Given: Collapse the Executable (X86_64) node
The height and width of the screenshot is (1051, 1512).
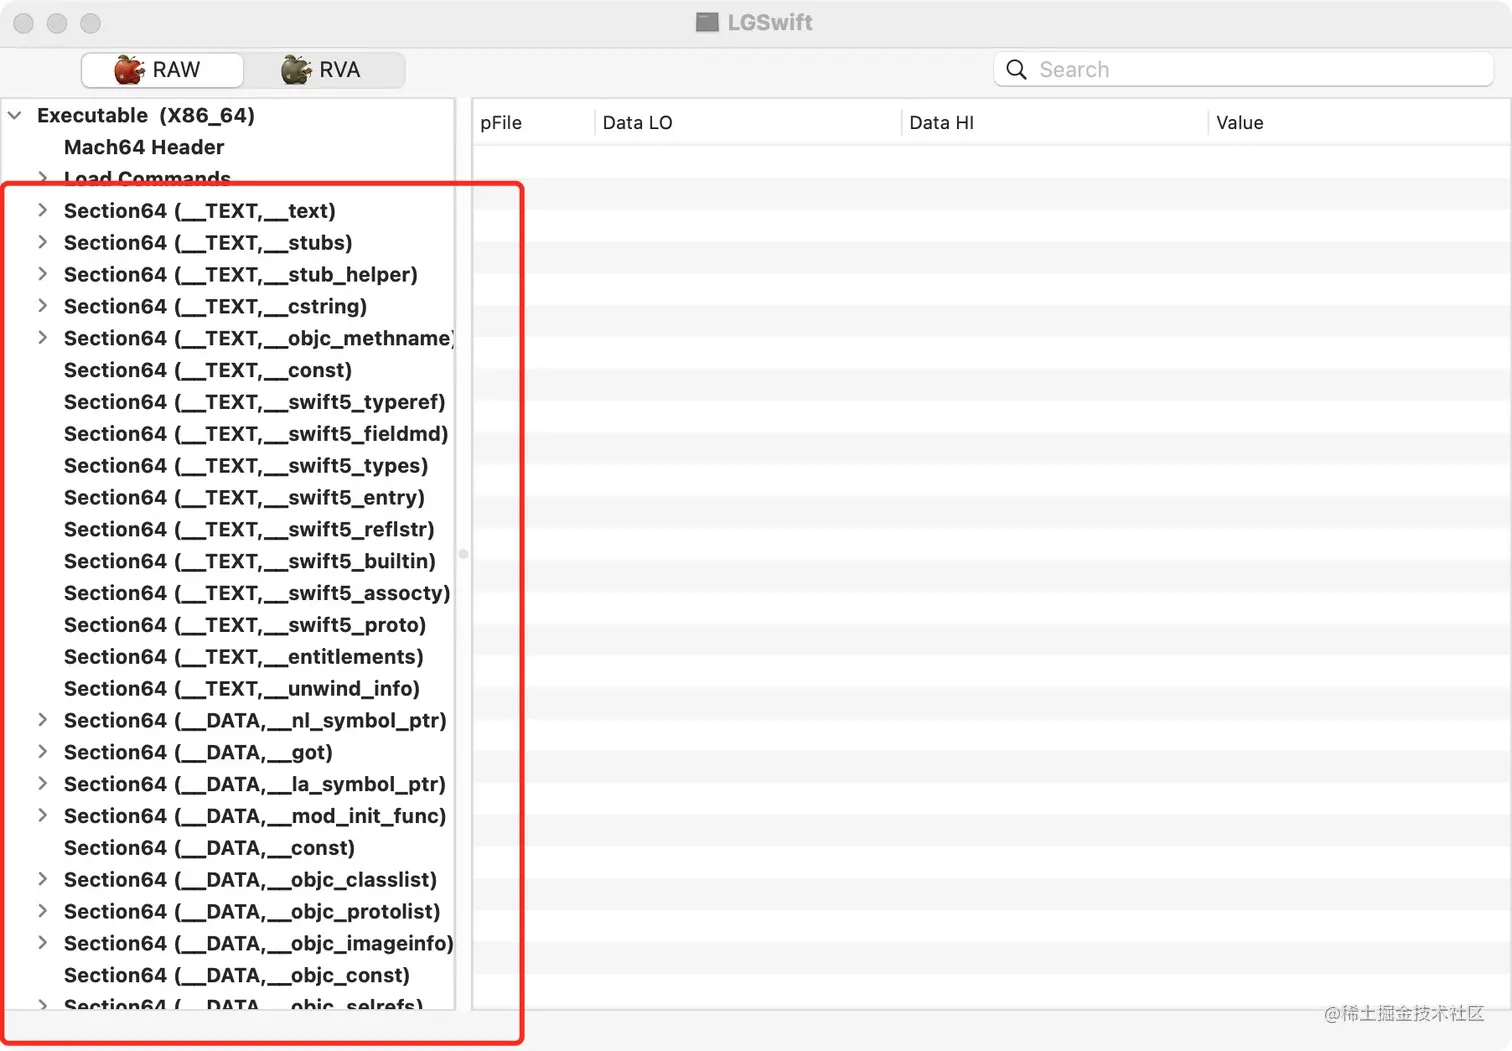Looking at the screenshot, I should pyautogui.click(x=15, y=115).
